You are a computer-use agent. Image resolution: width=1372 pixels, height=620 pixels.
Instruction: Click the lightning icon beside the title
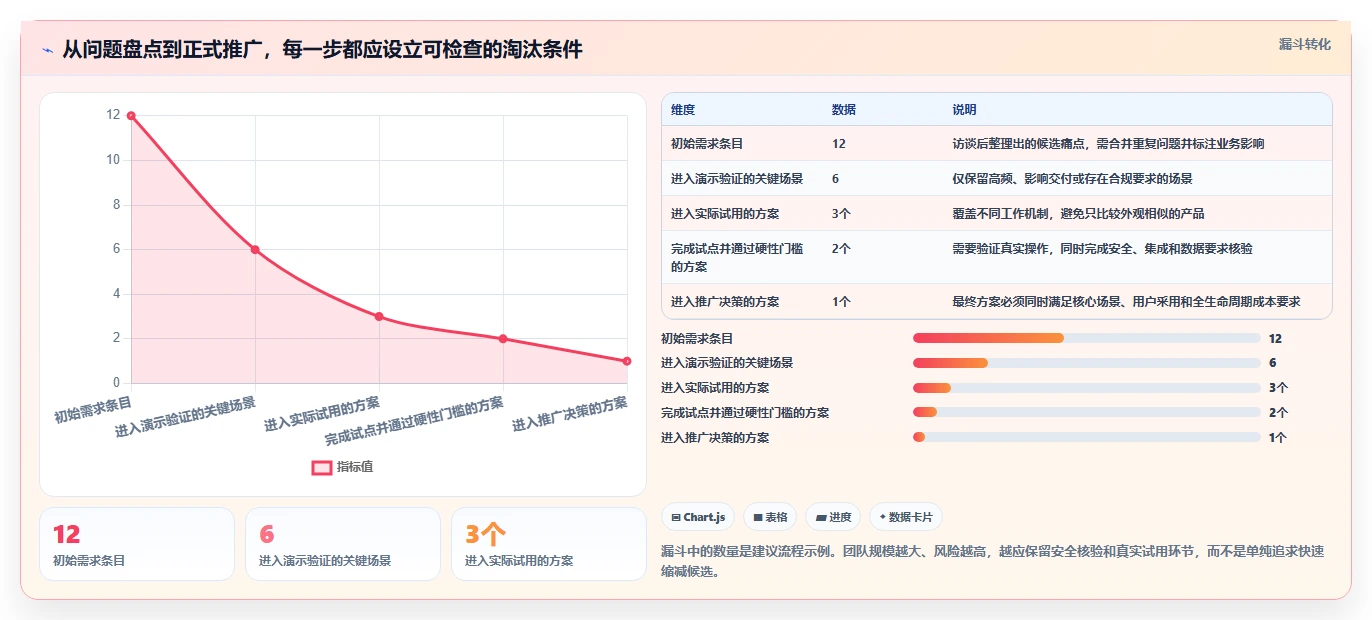point(48,50)
